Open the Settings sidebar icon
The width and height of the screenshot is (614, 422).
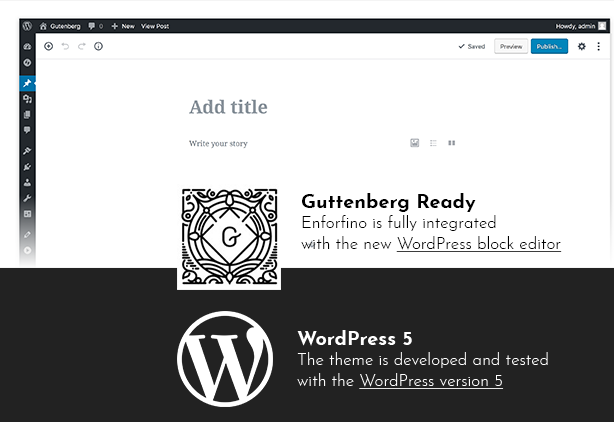pyautogui.click(x=27, y=214)
